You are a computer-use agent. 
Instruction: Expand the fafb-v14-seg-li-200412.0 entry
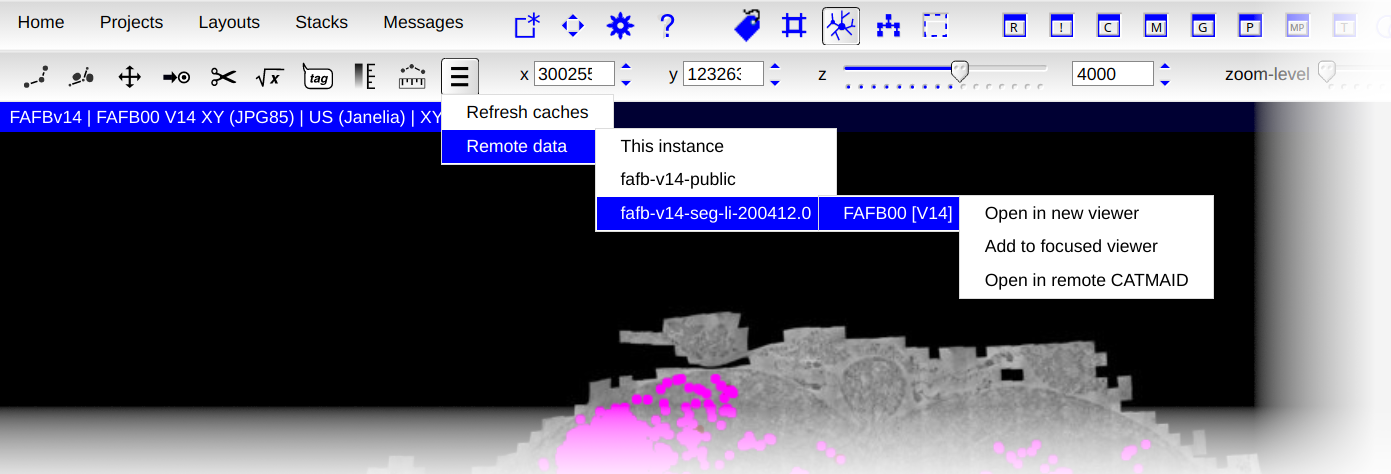706,212
